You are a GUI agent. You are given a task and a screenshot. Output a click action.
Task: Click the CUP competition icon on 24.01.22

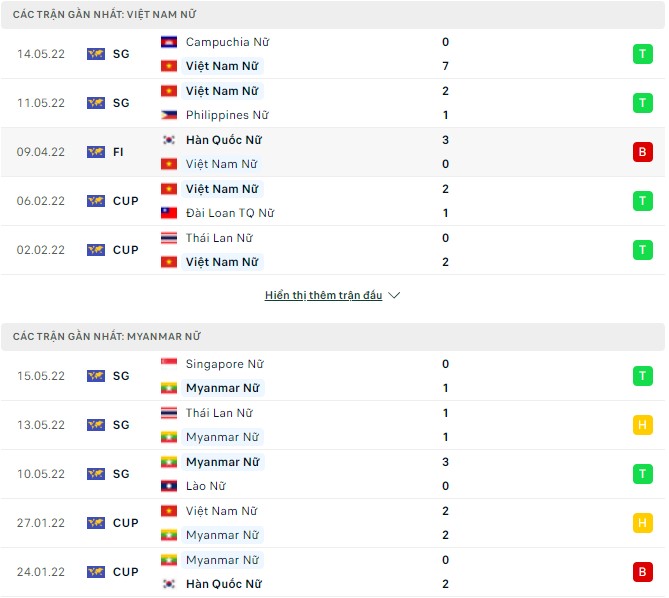click(x=96, y=572)
